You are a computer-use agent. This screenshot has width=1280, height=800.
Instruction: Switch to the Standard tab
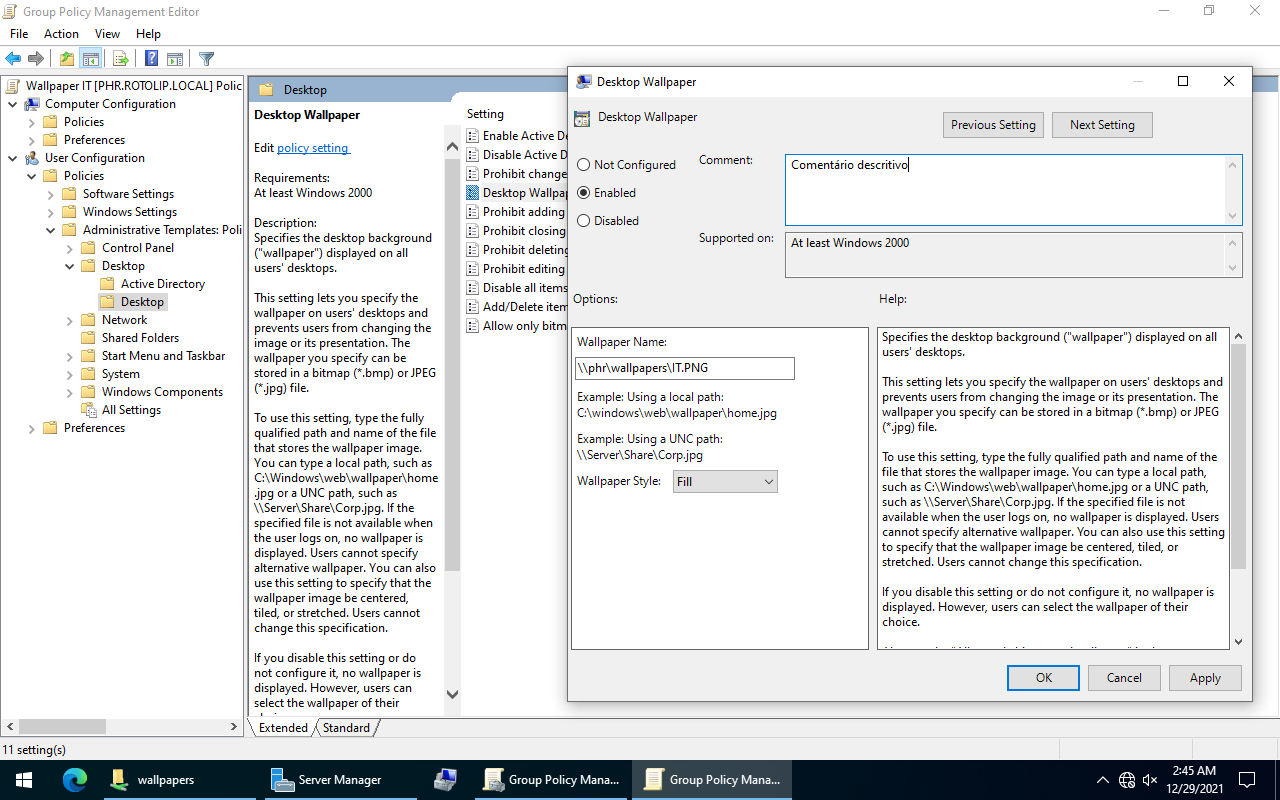pos(346,728)
